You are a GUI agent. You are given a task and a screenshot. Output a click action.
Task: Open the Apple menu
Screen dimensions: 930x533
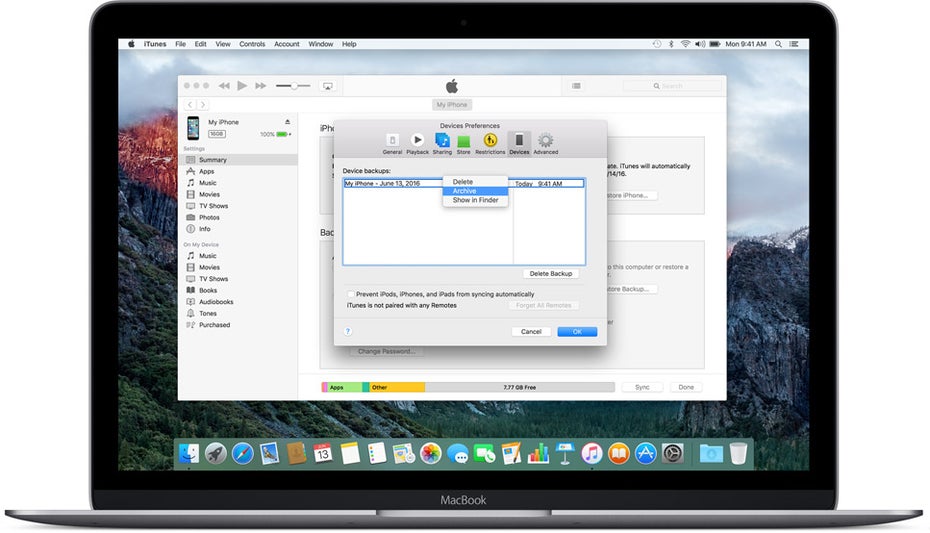click(131, 44)
